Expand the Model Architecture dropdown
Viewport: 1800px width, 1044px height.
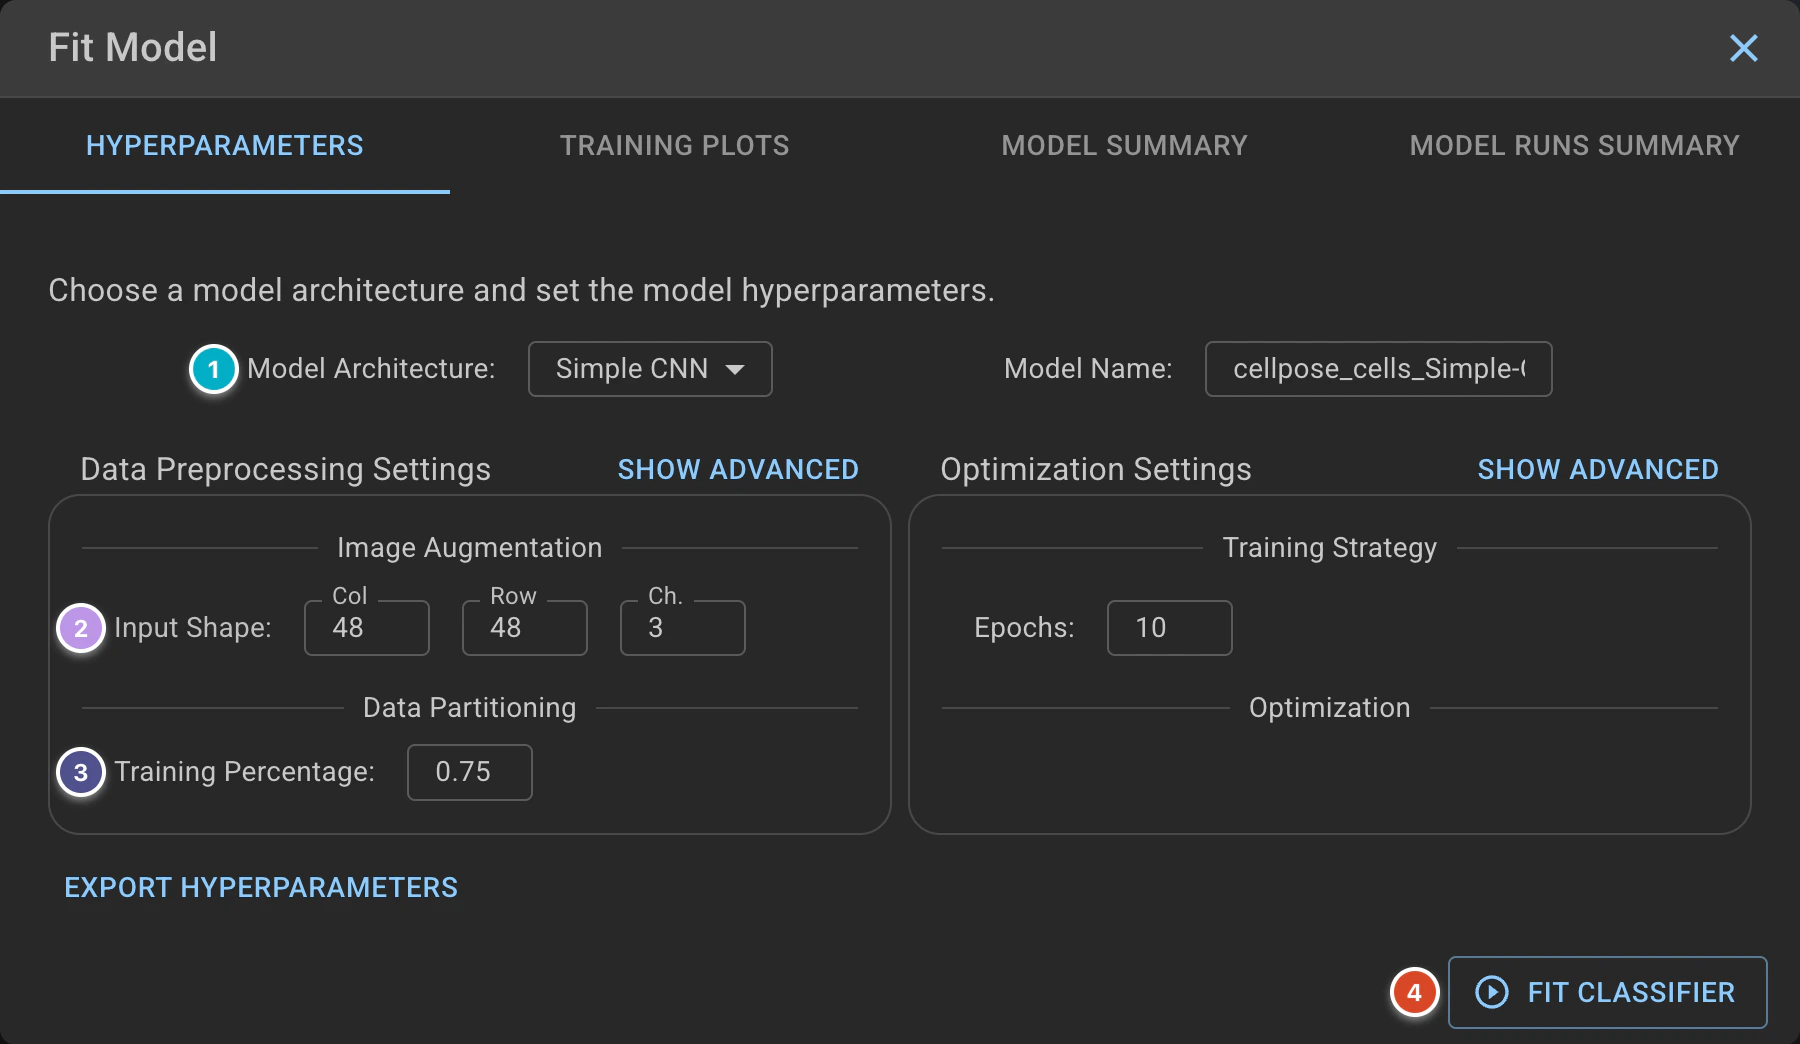click(x=650, y=369)
